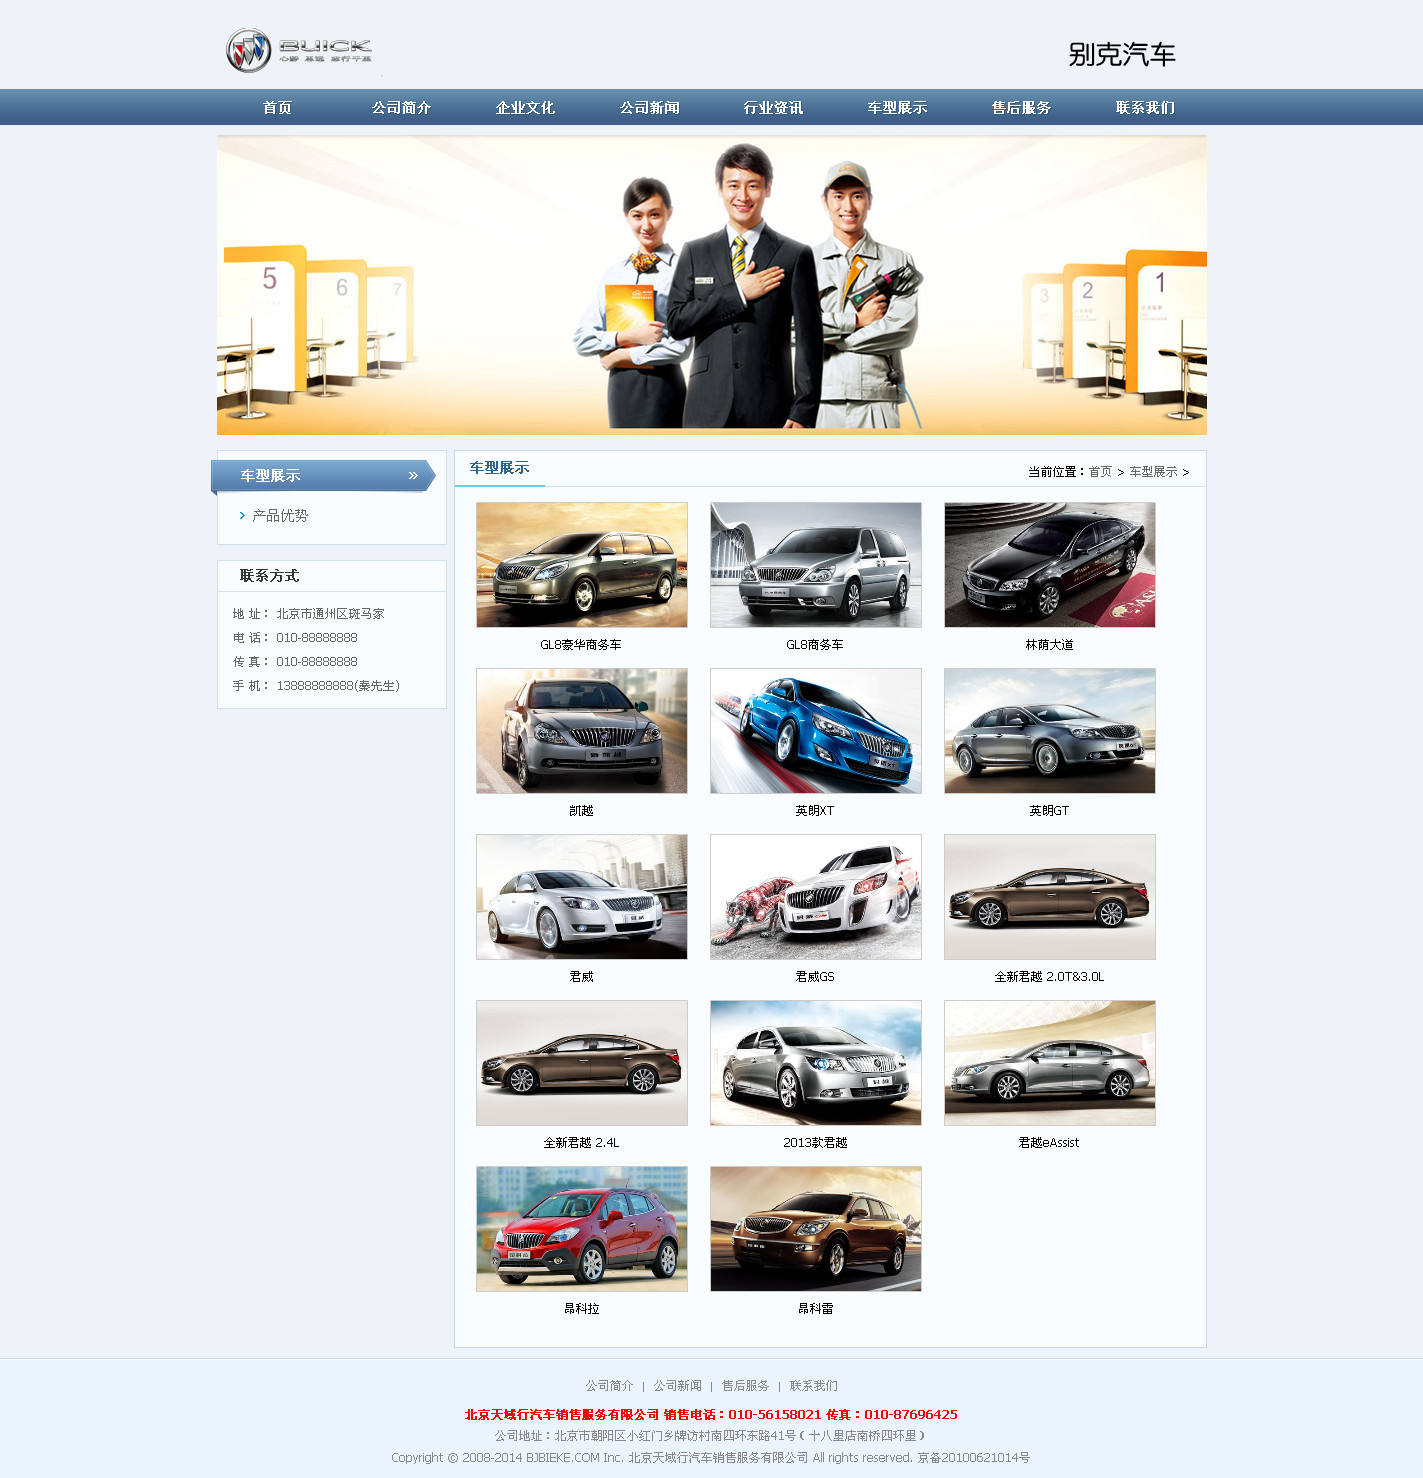
Task: Click 首页 in the breadcrumb trail
Action: pyautogui.click(x=1100, y=472)
